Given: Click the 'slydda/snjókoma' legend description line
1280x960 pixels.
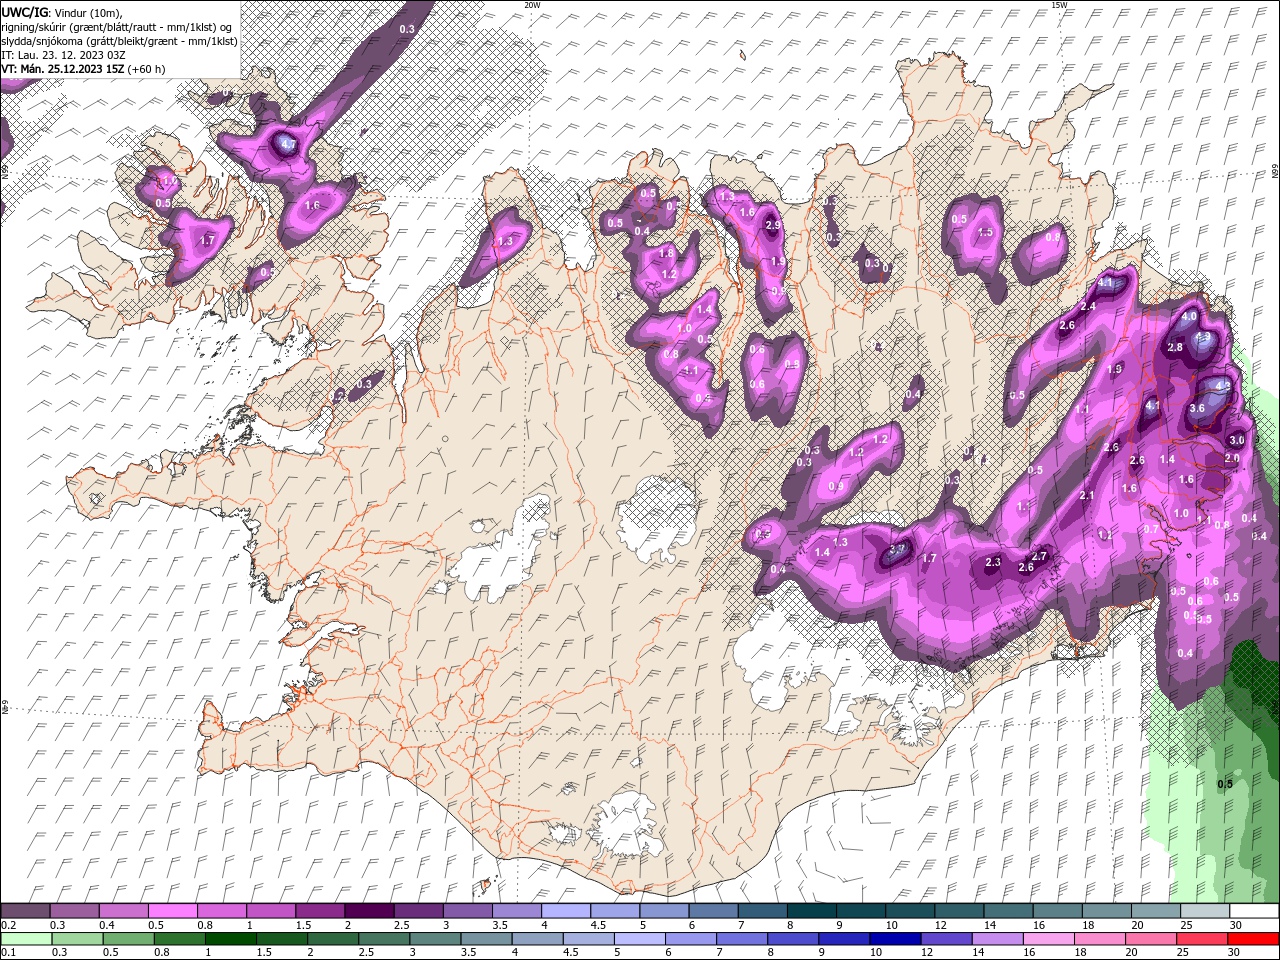Looking at the screenshot, I should 119,41.
